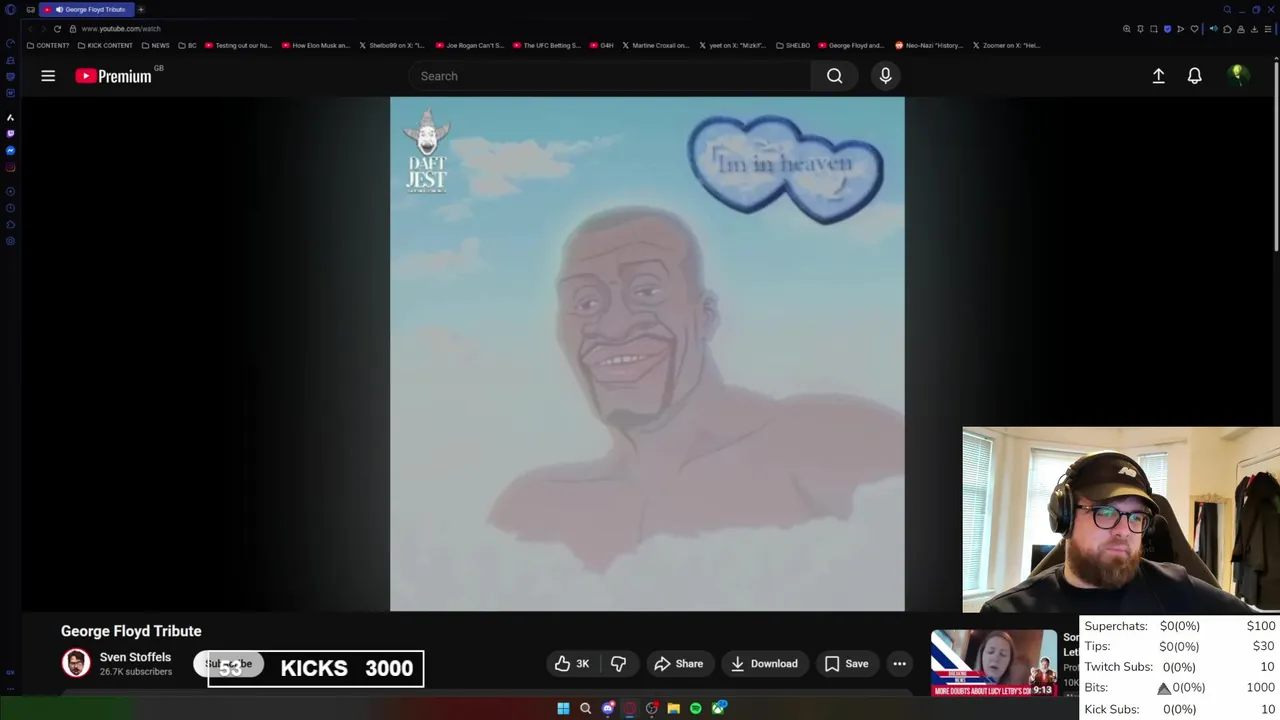Click the video player to toggle playback
Screen dimensions: 1280x720
click(x=647, y=354)
